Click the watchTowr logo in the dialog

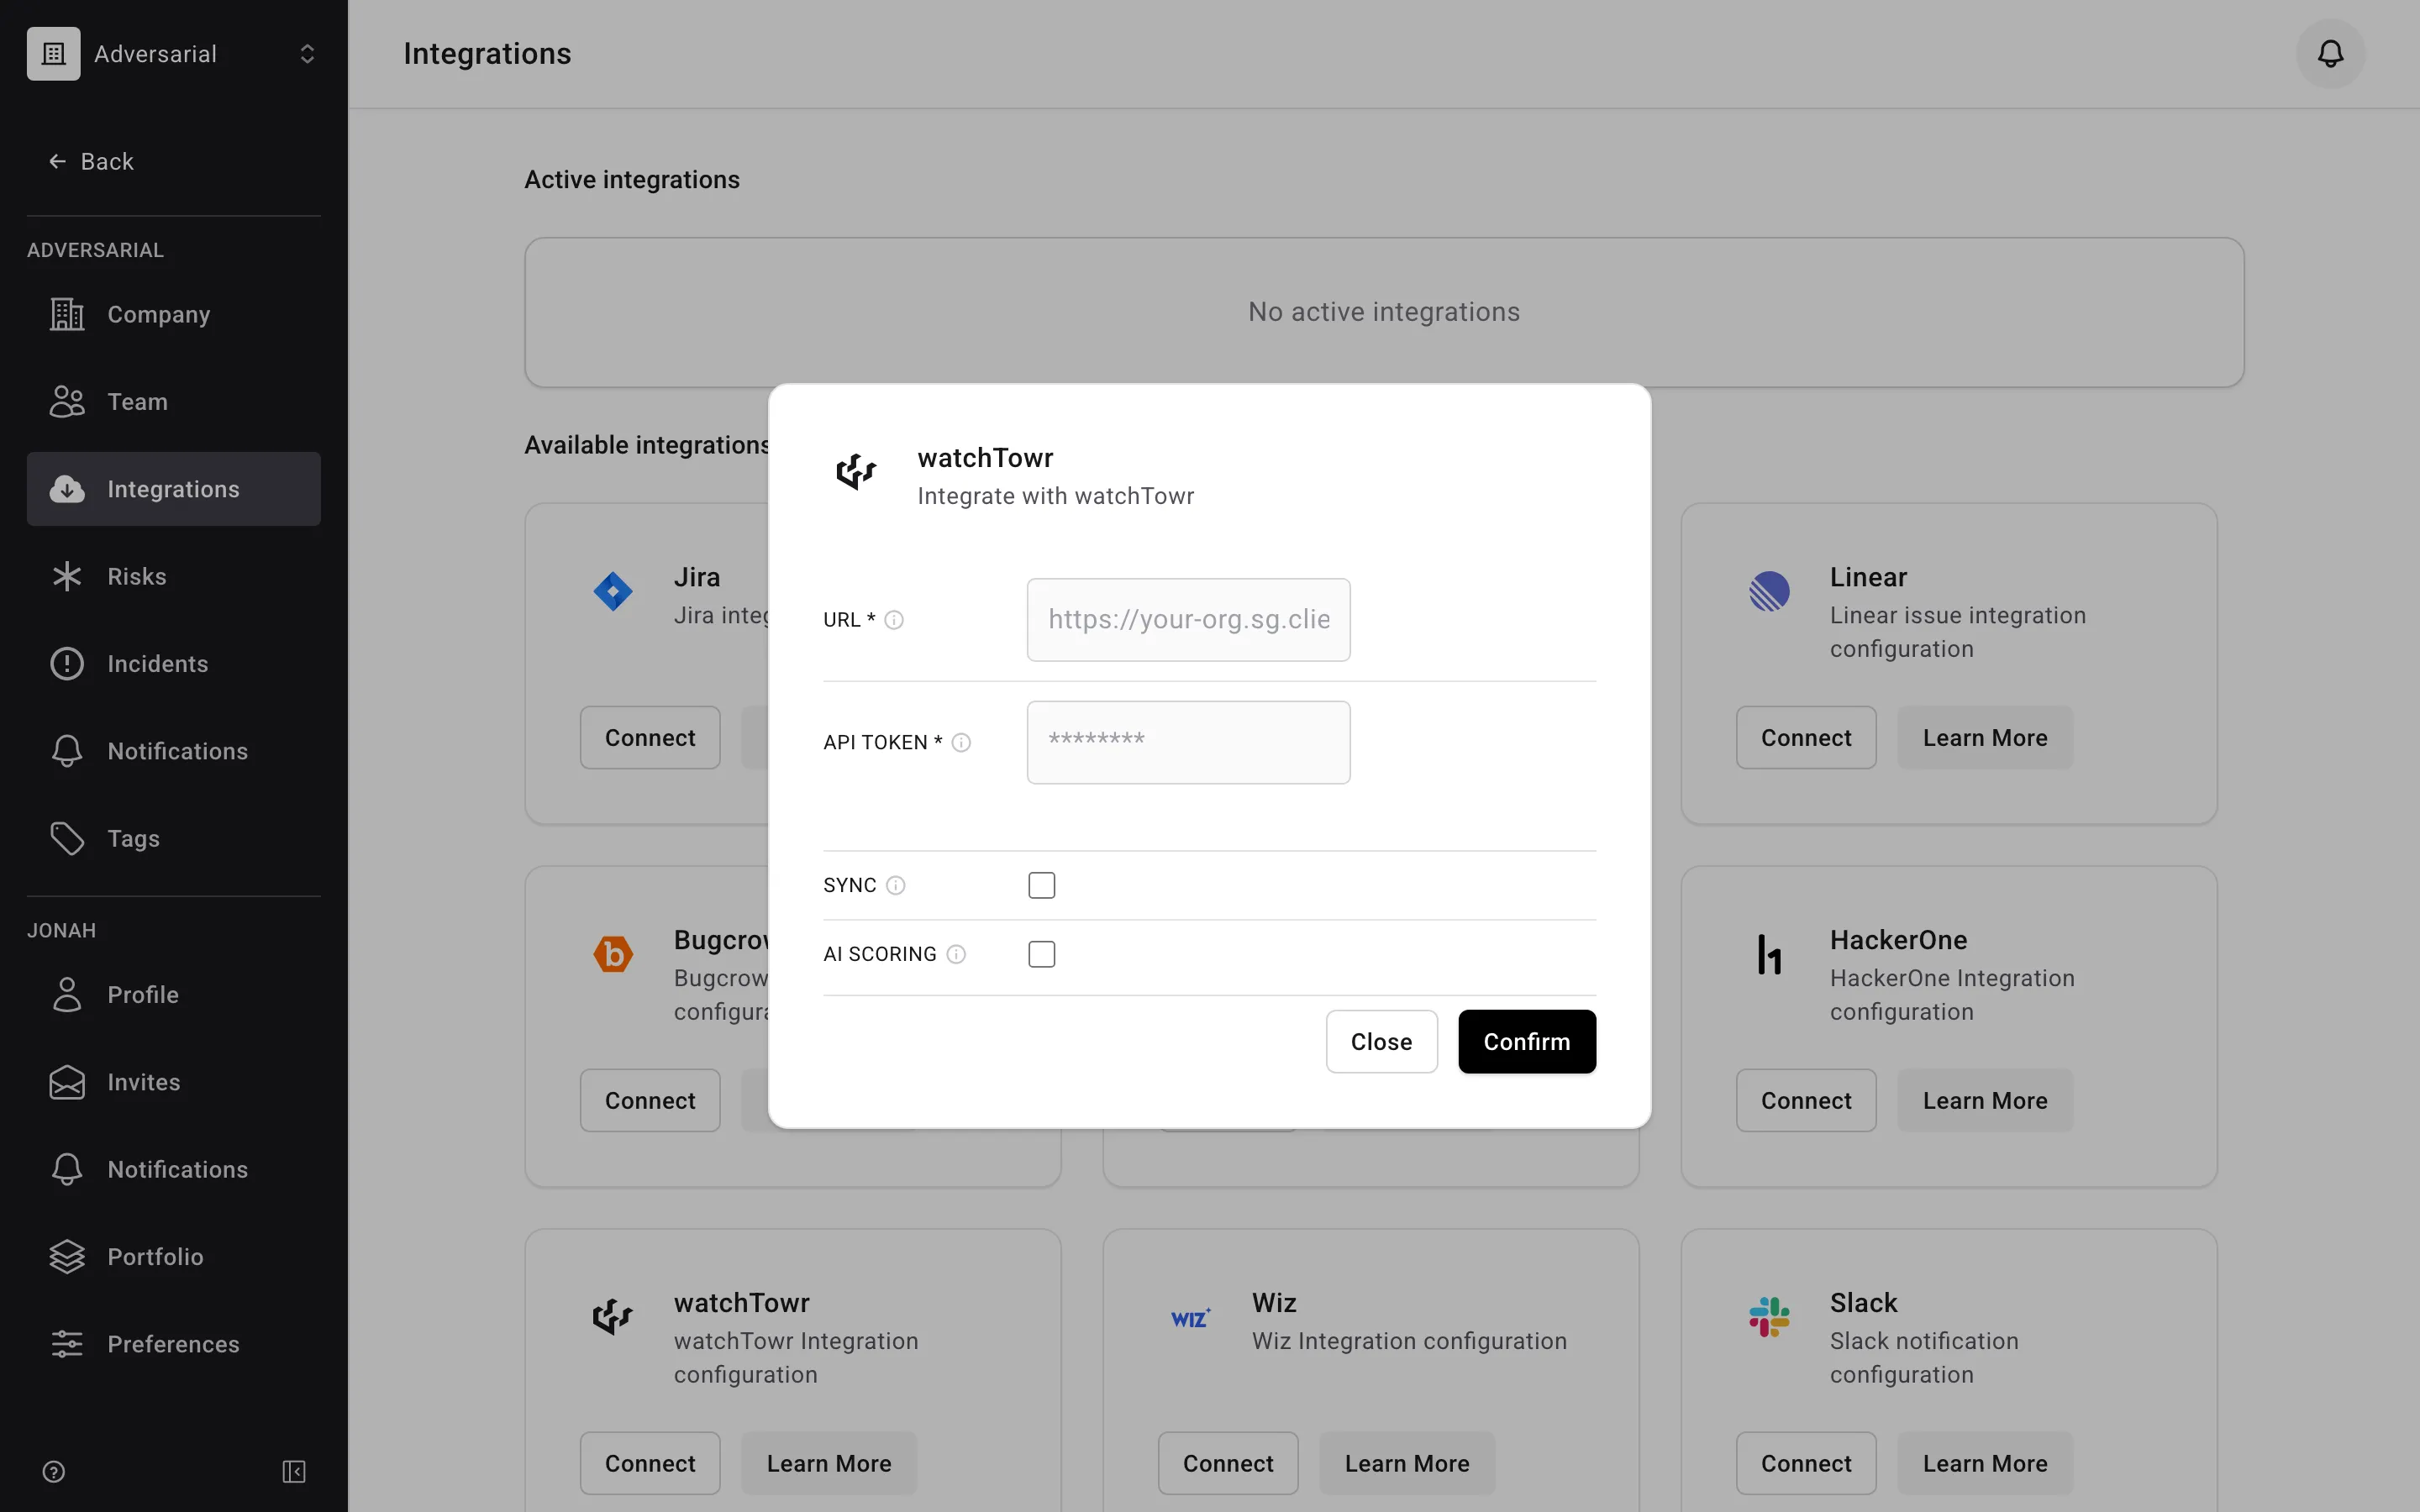point(856,471)
